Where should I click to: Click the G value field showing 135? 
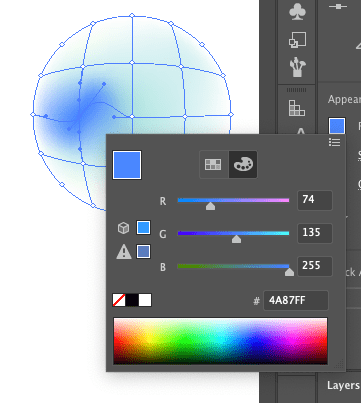click(315, 233)
